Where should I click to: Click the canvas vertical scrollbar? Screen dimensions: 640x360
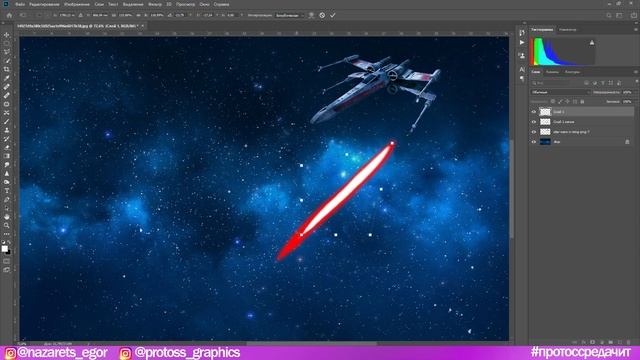point(512,189)
